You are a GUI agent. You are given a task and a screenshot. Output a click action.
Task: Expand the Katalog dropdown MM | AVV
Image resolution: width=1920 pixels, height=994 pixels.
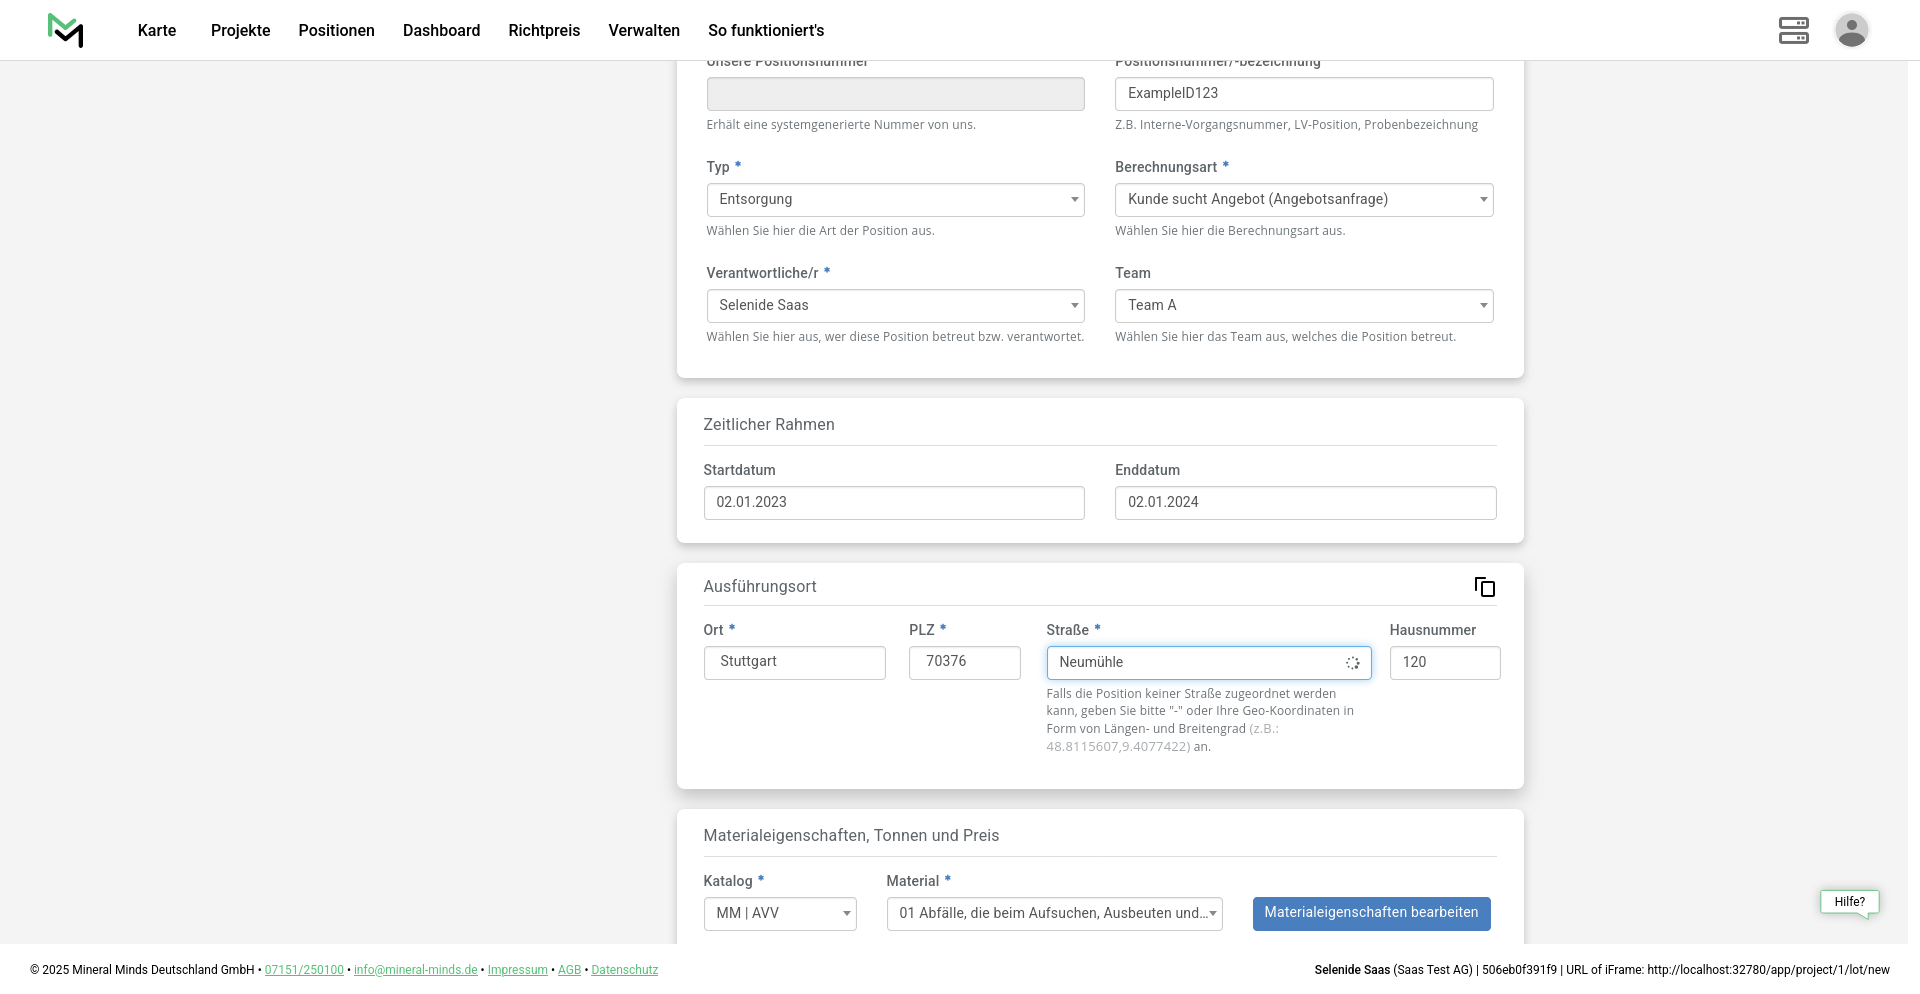(x=779, y=914)
